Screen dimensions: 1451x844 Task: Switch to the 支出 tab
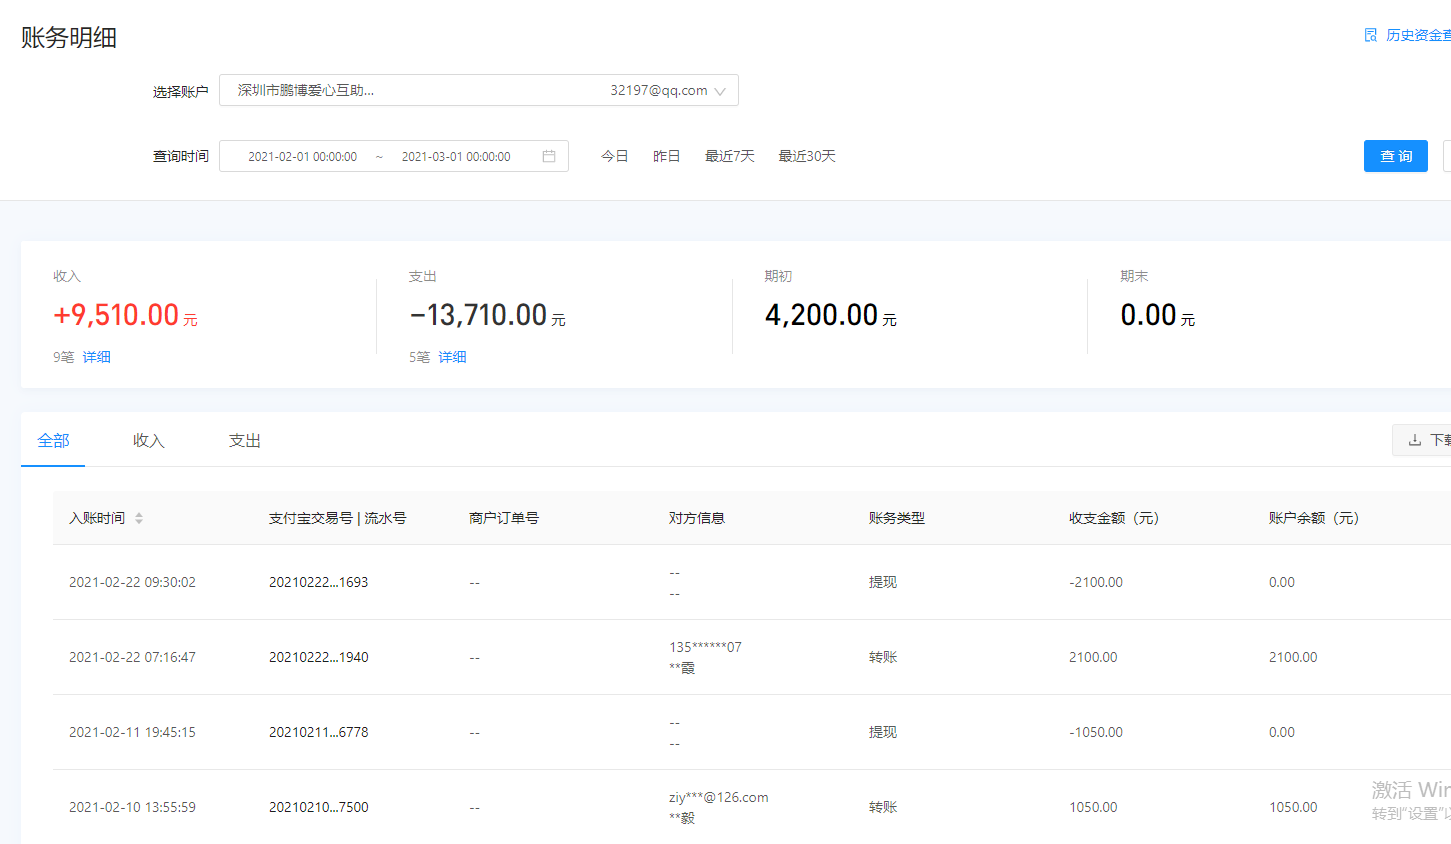point(244,441)
